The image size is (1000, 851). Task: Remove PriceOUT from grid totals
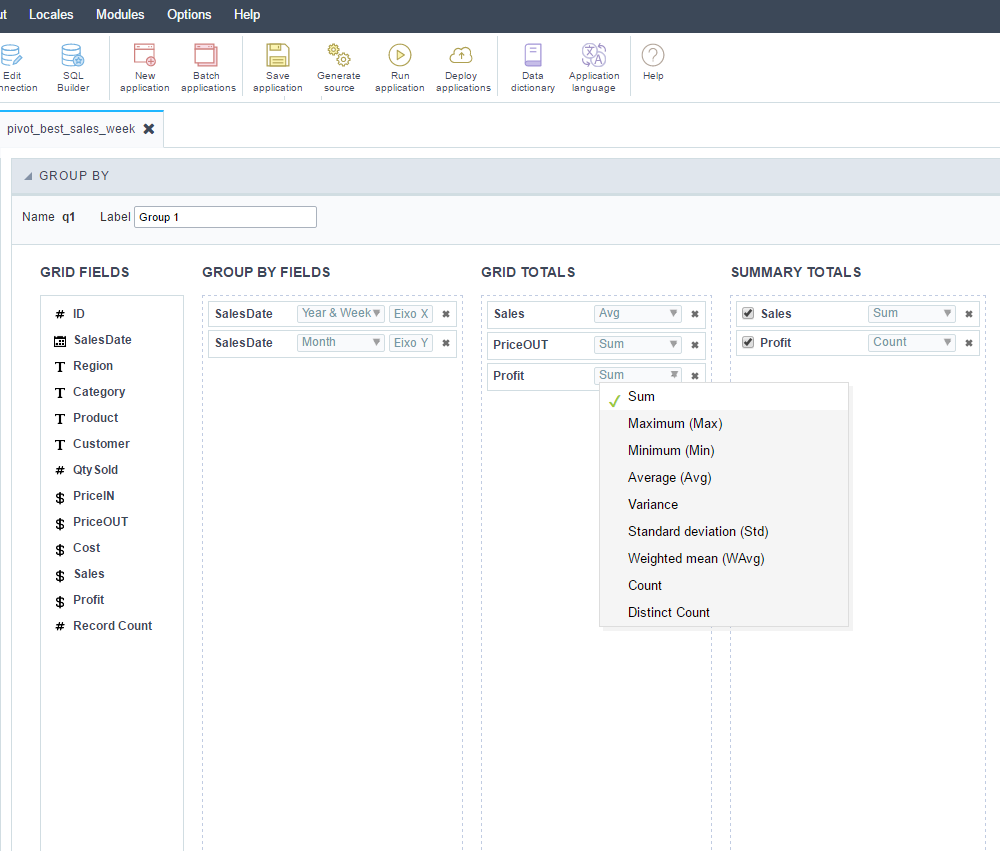coord(695,345)
